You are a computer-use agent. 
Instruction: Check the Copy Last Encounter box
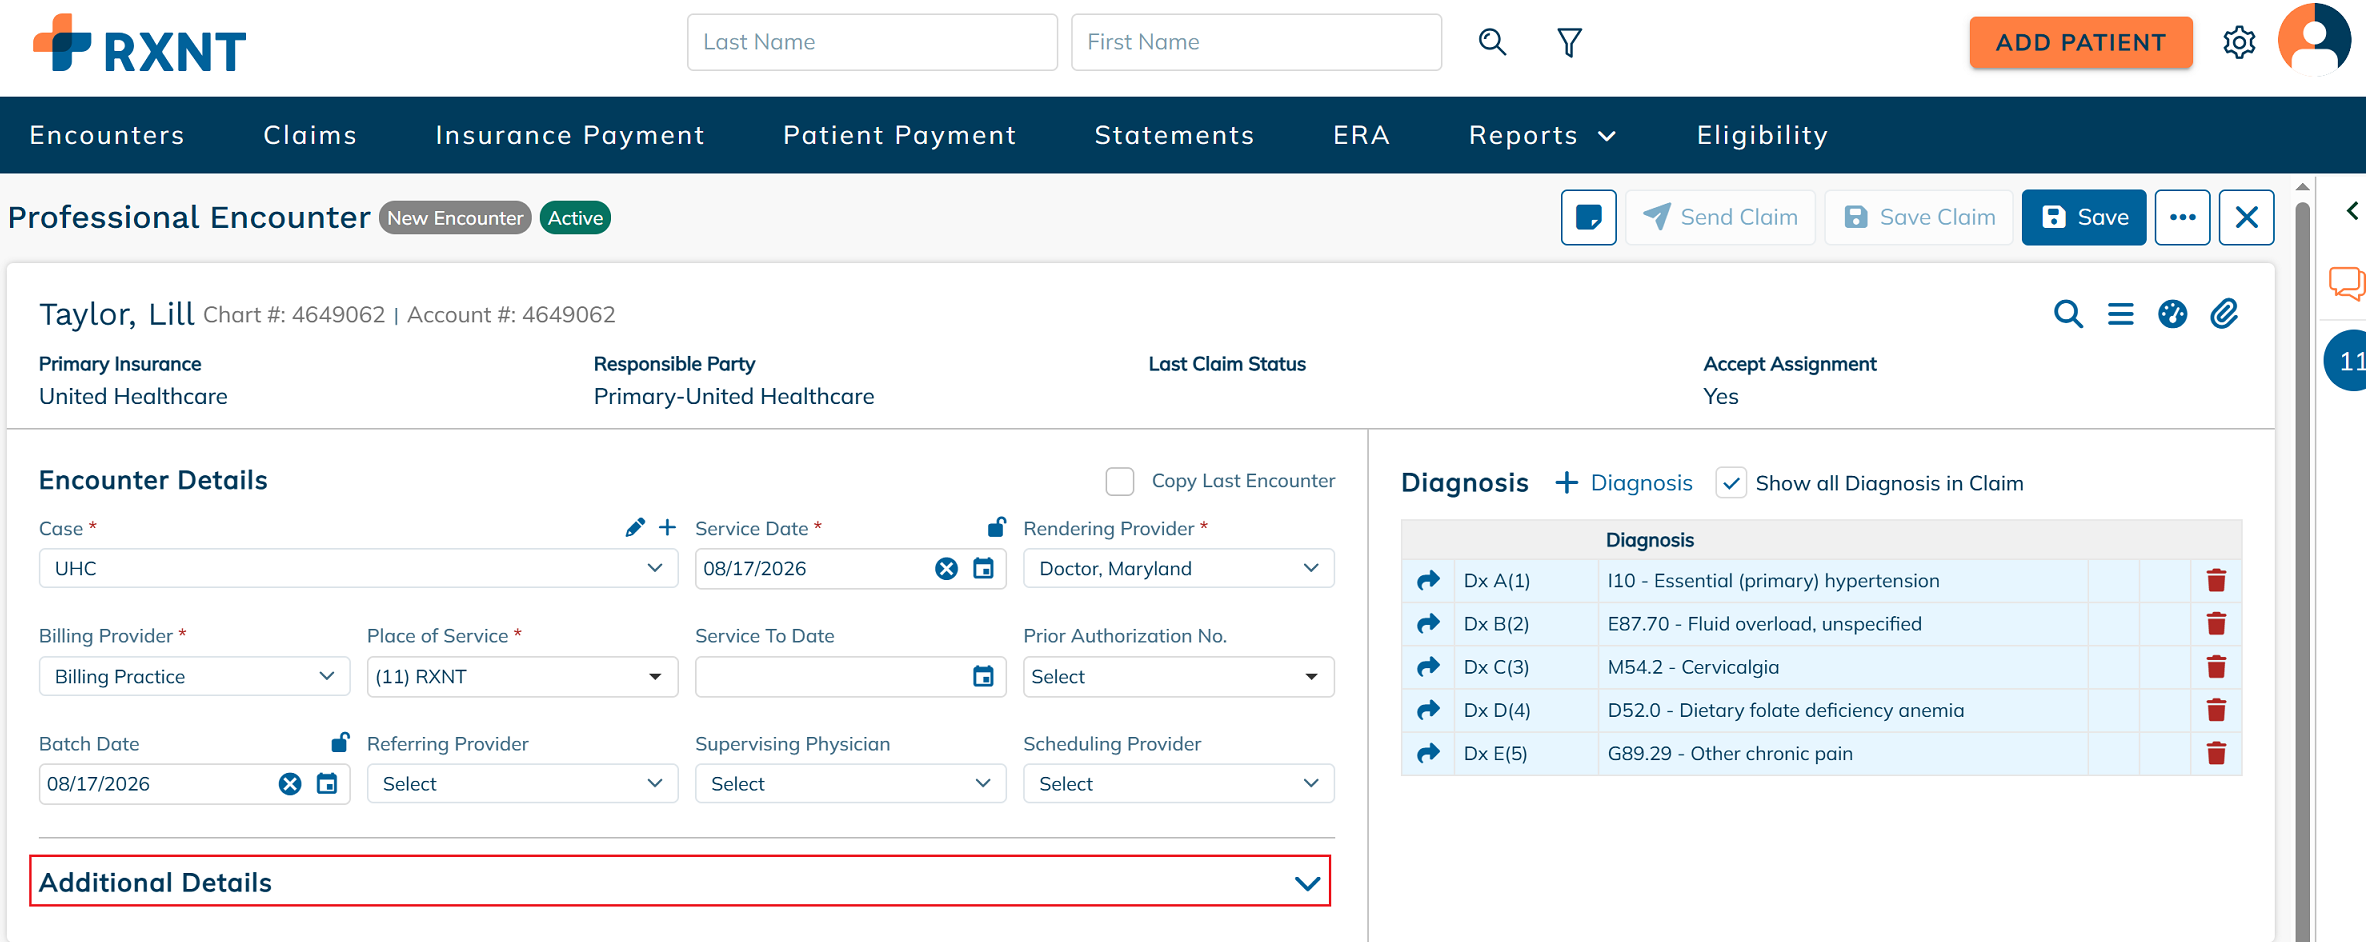tap(1120, 481)
